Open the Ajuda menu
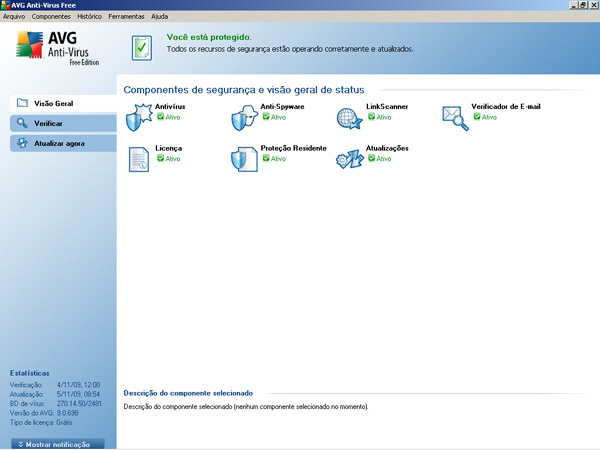 [x=159, y=16]
